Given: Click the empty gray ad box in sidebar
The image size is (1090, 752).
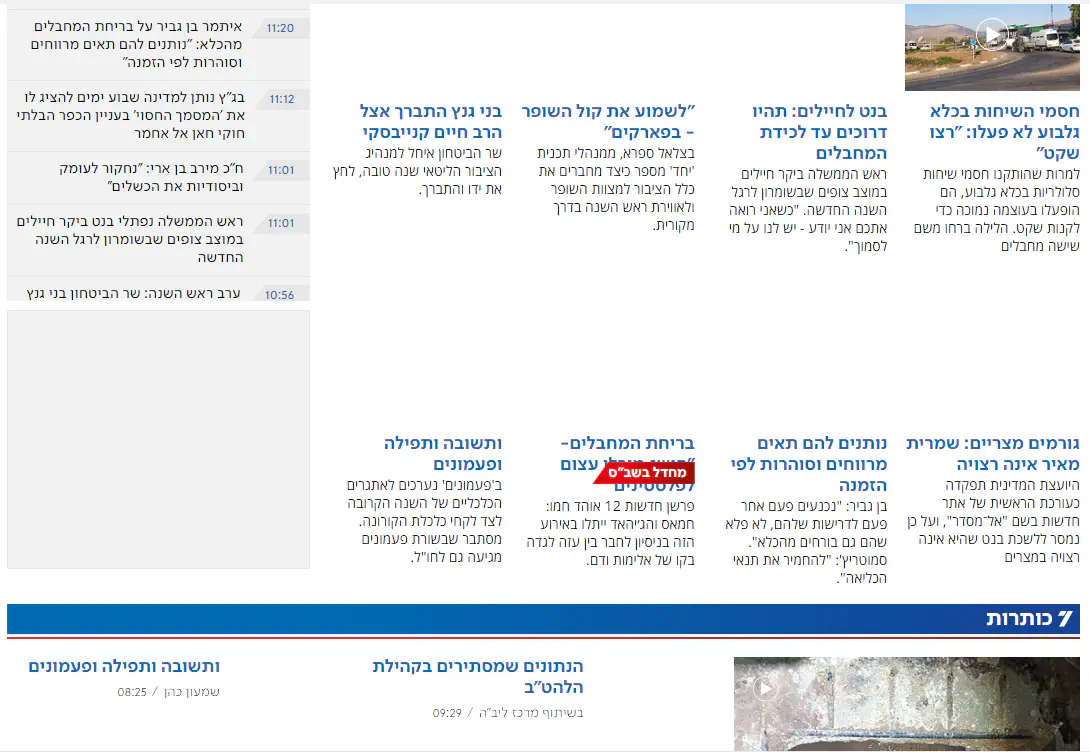Looking at the screenshot, I should click(158, 439).
